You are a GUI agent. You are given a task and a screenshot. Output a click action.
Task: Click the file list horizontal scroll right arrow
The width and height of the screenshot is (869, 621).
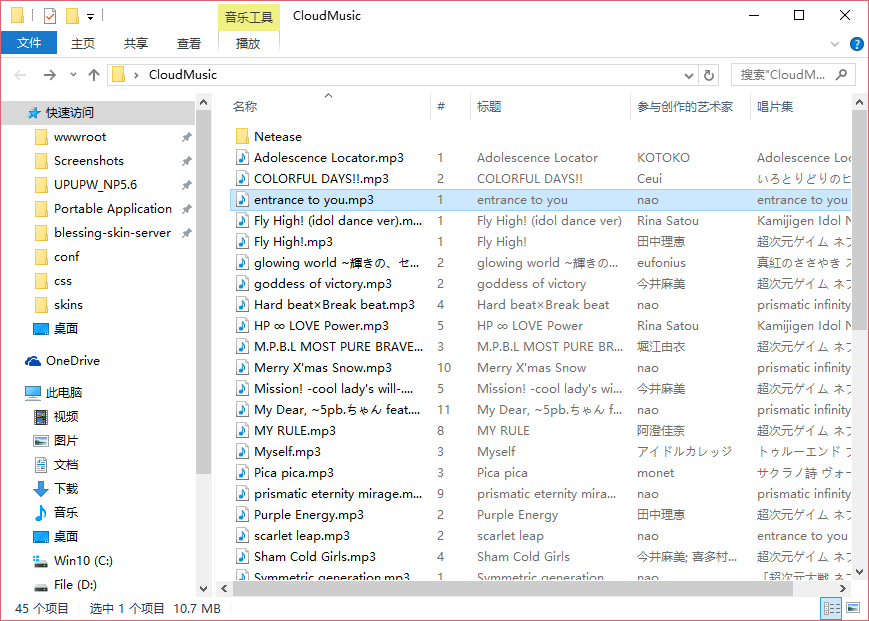pyautogui.click(x=843, y=588)
